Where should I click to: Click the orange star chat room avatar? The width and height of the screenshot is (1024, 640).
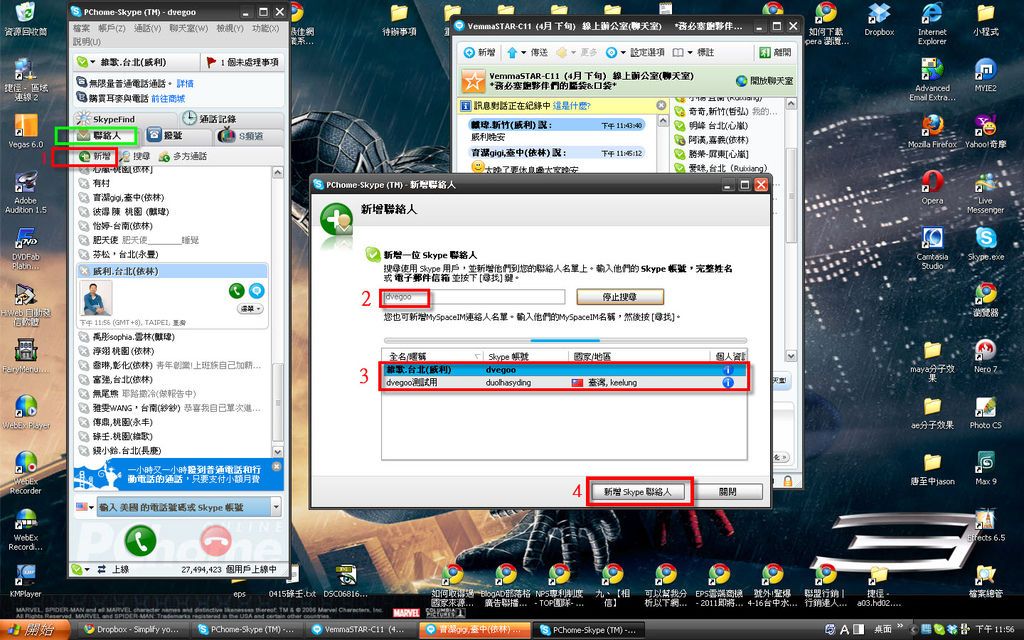click(473, 81)
